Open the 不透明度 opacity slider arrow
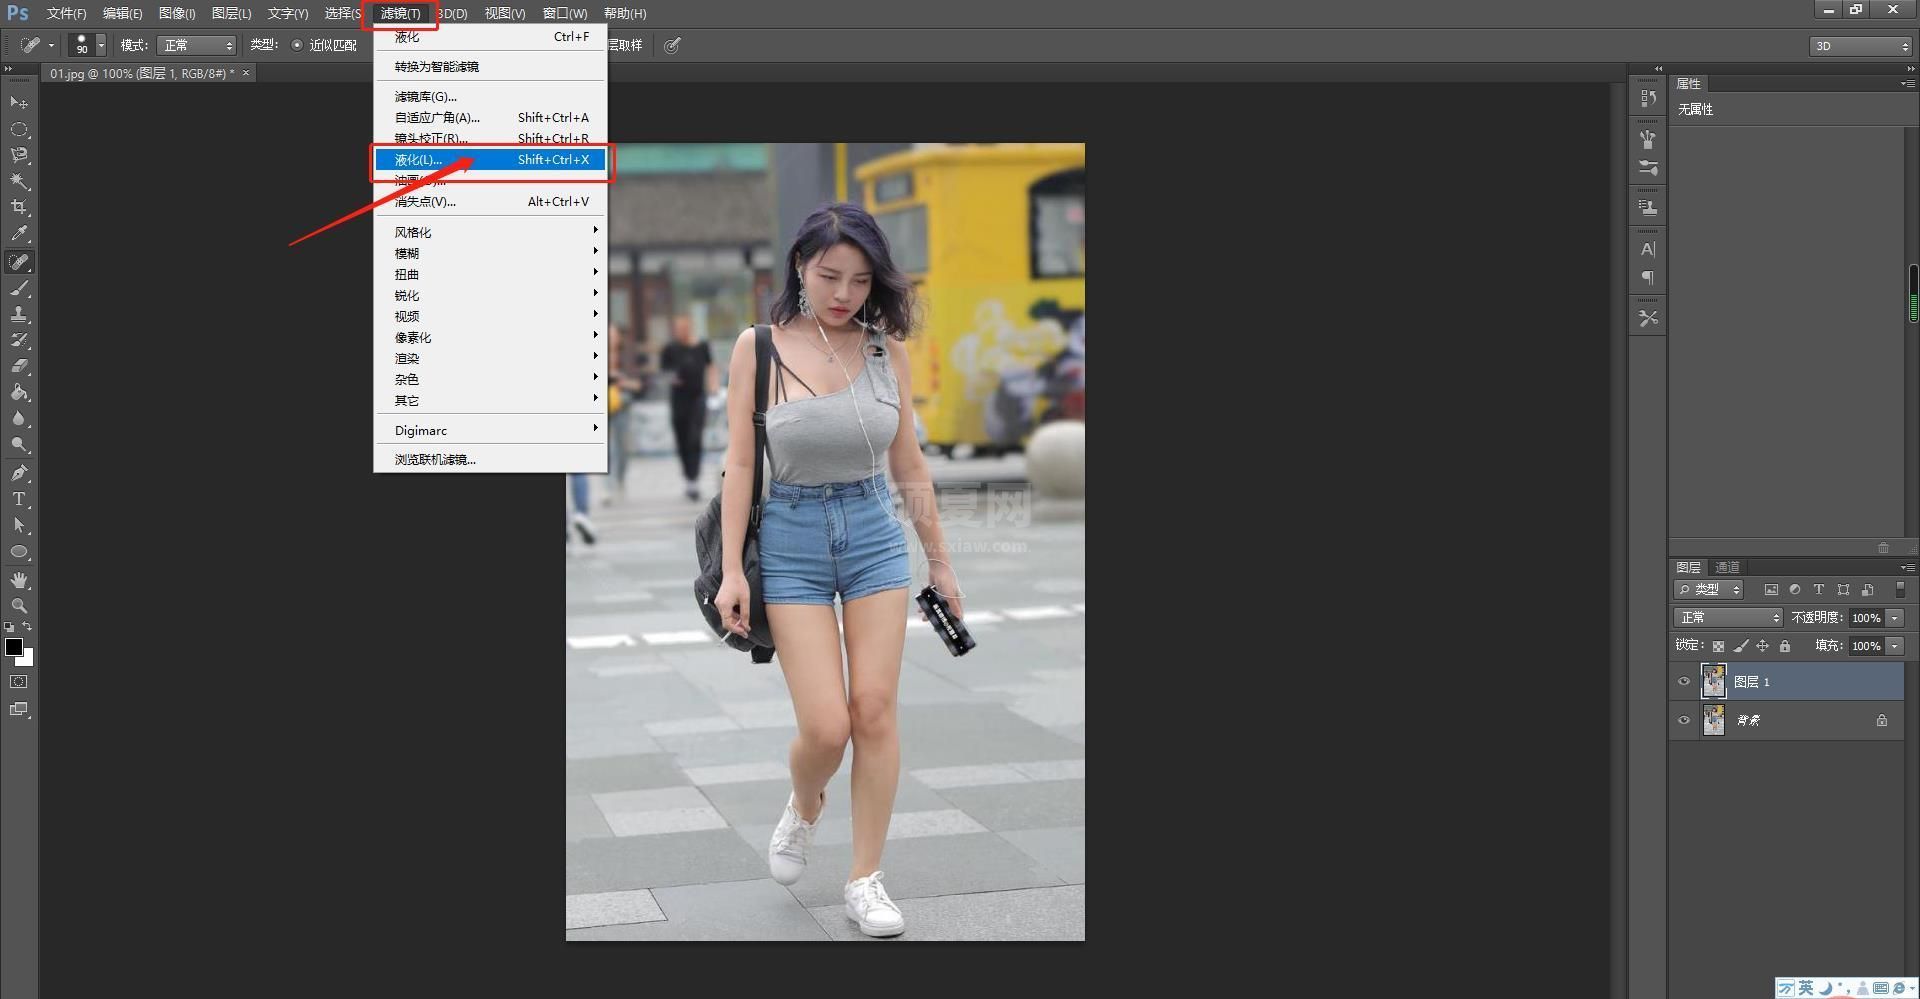This screenshot has height=999, width=1920. coord(1895,618)
